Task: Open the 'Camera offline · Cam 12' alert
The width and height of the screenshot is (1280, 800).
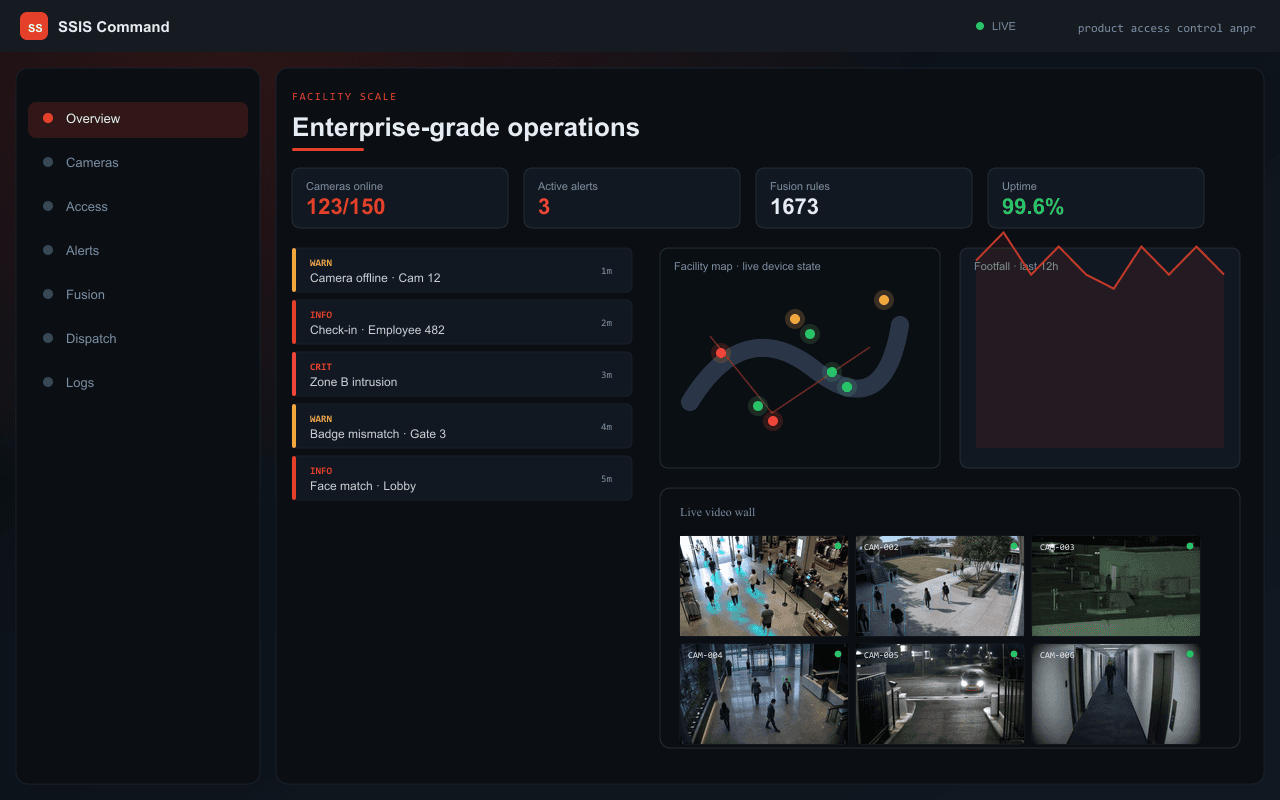Action: (462, 270)
